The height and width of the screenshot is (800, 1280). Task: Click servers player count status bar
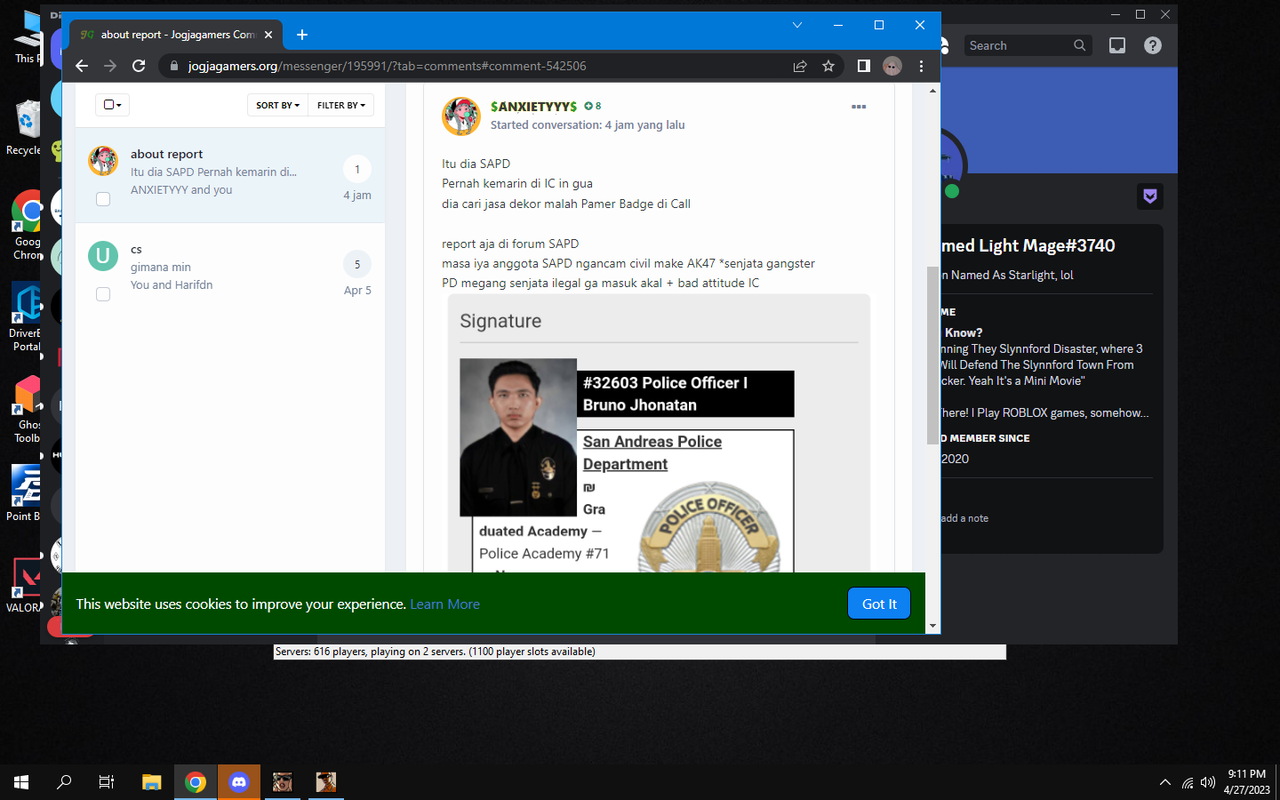click(x=639, y=652)
